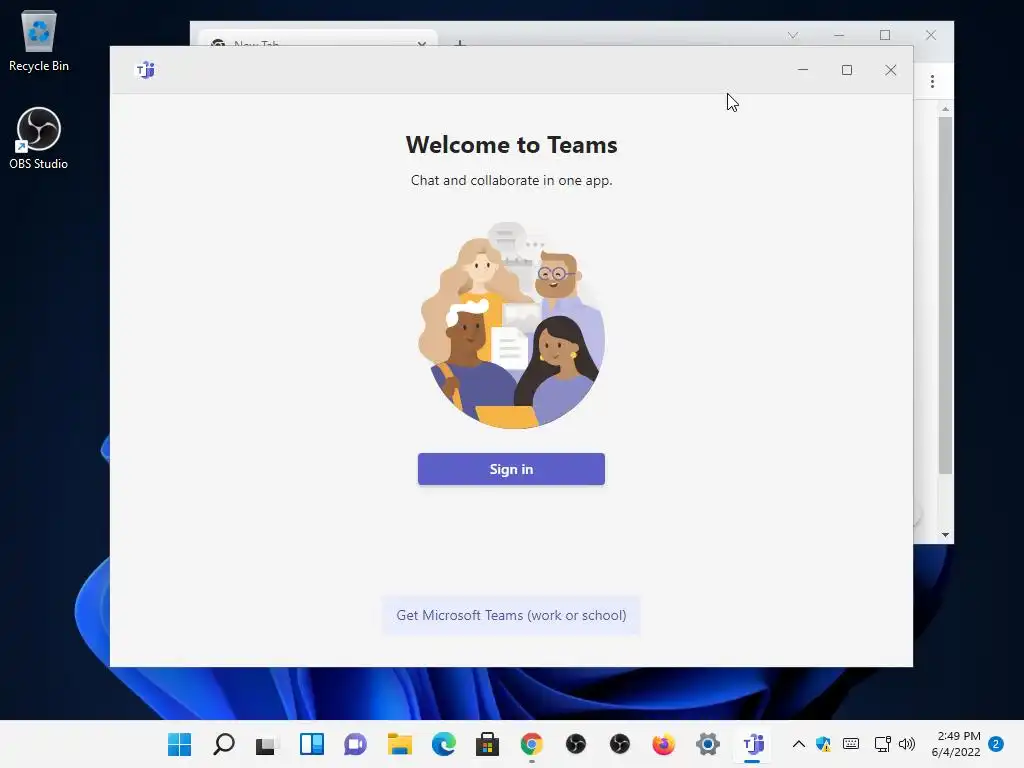Viewport: 1024px width, 768px height.
Task: Click Chrome scrollbar down arrow
Action: [x=945, y=535]
